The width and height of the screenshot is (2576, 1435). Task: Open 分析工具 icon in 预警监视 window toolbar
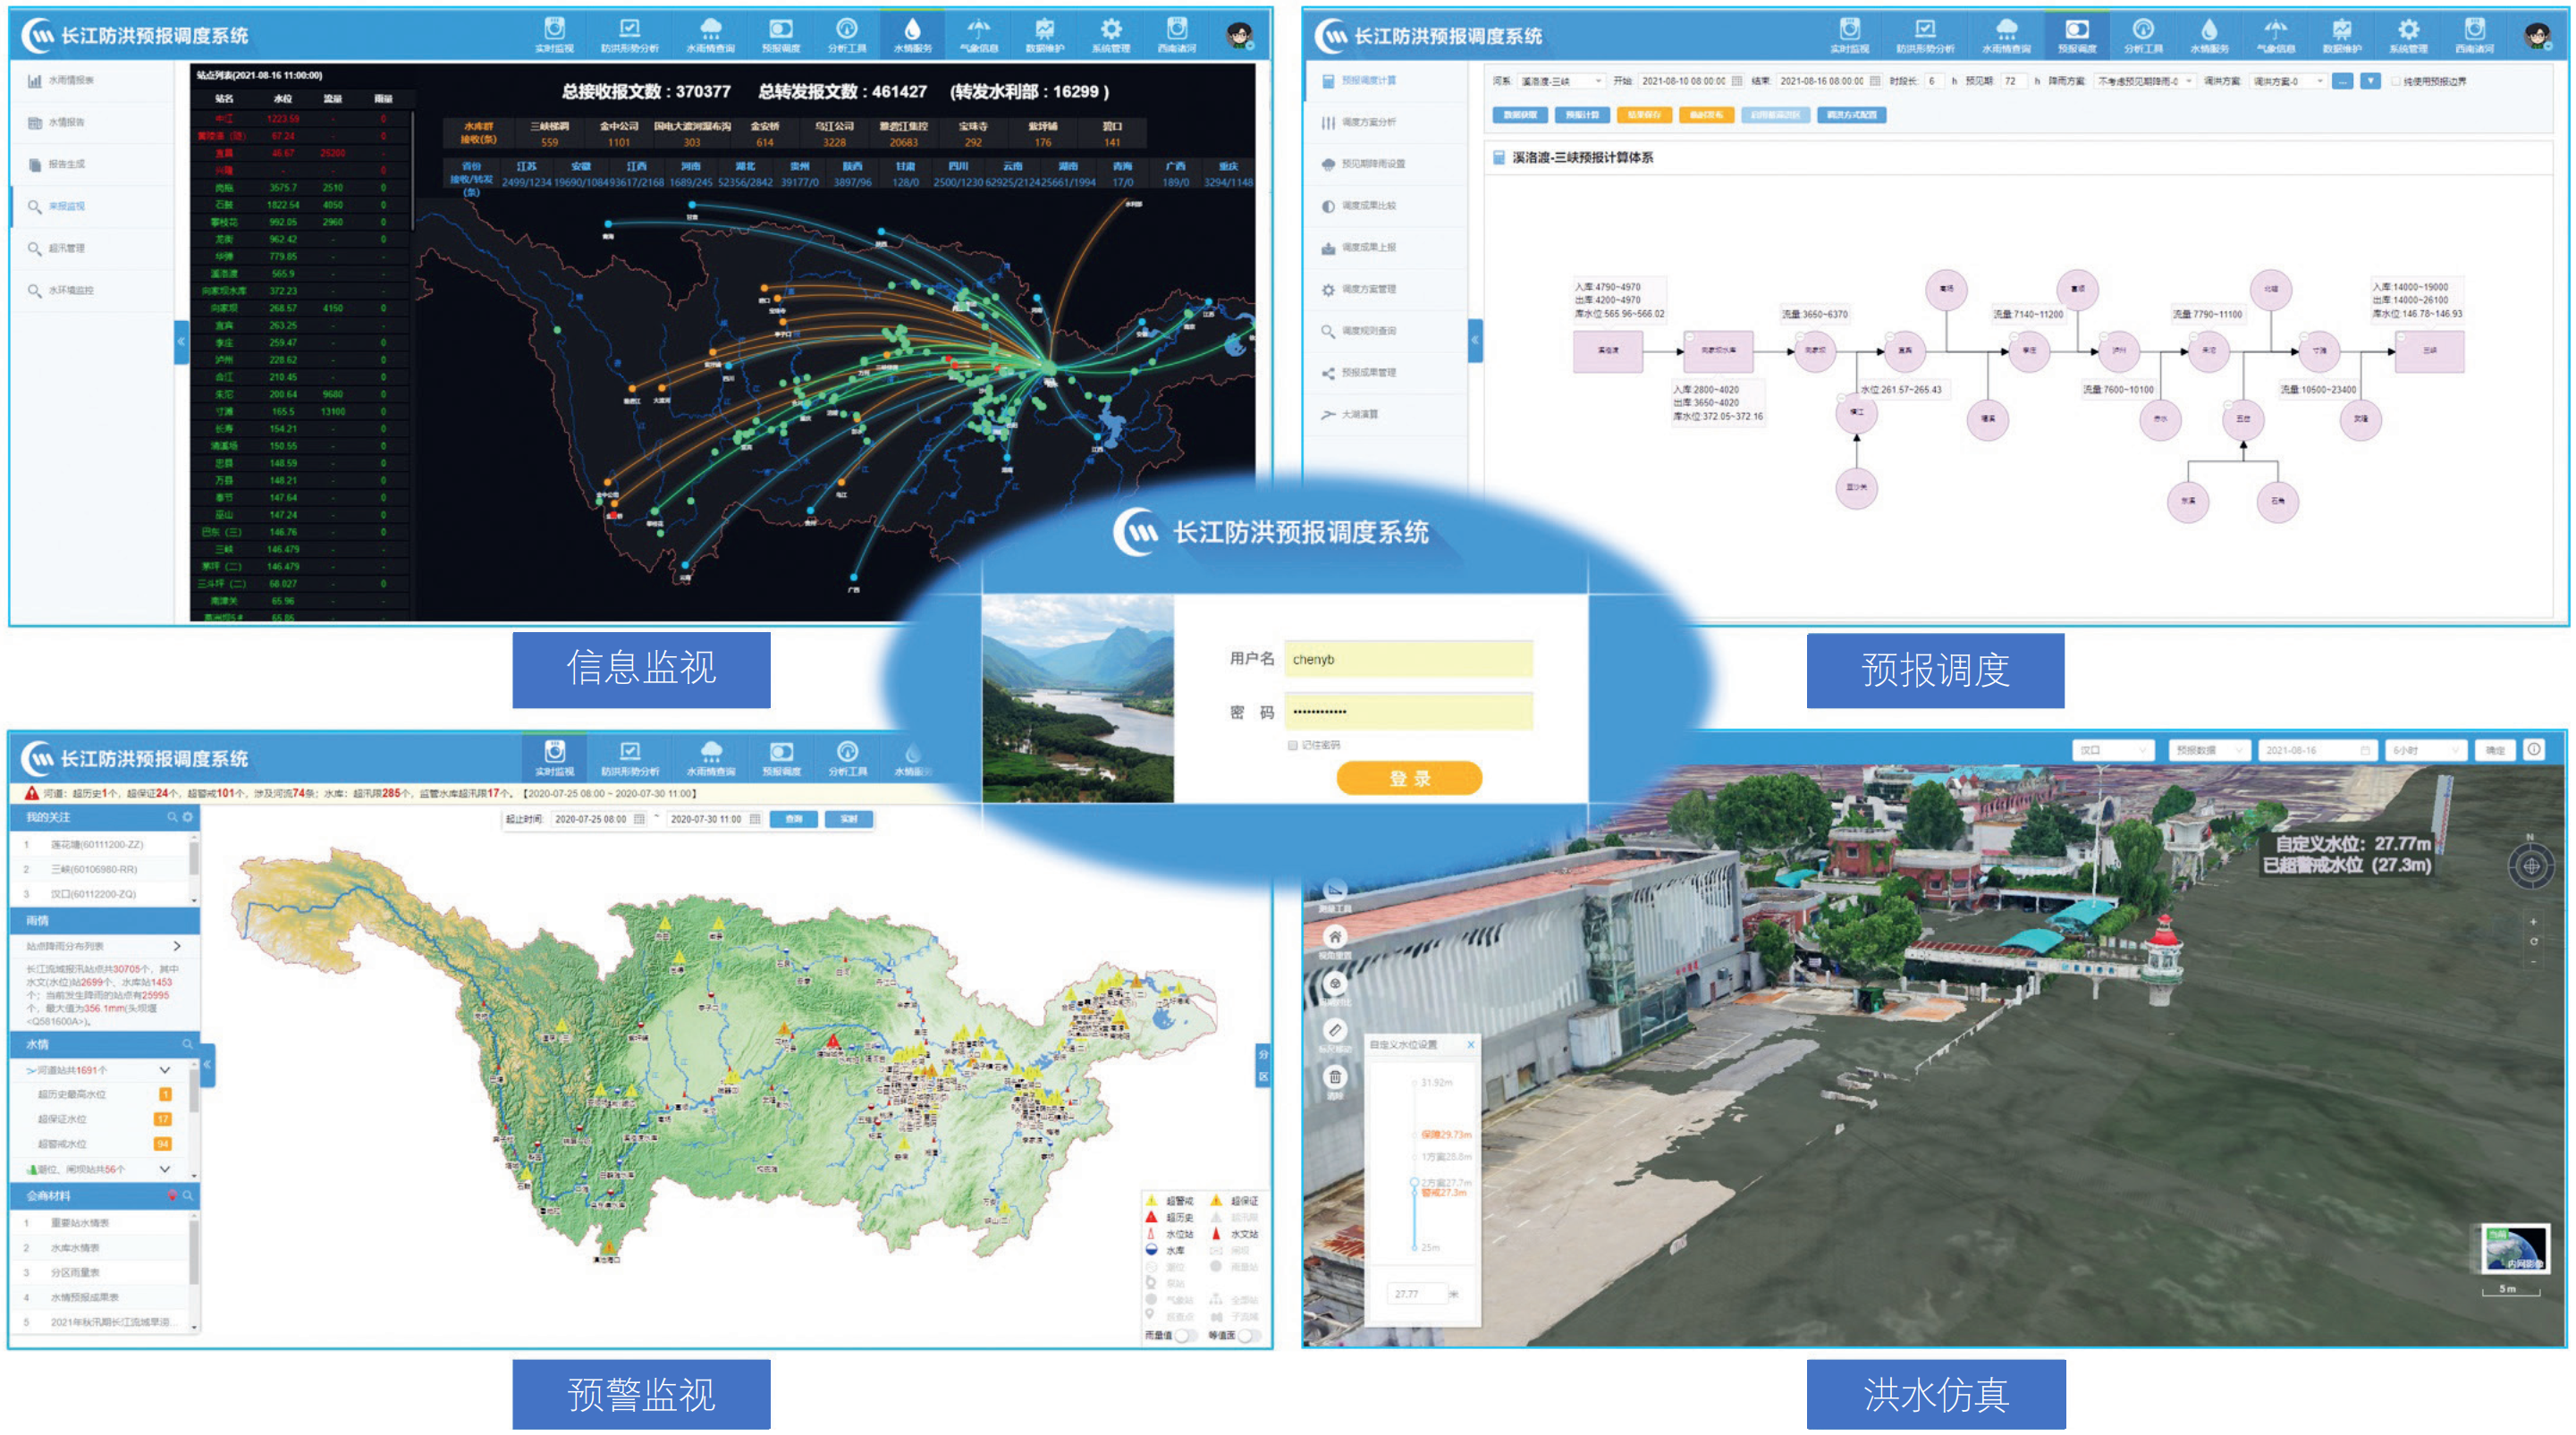847,758
